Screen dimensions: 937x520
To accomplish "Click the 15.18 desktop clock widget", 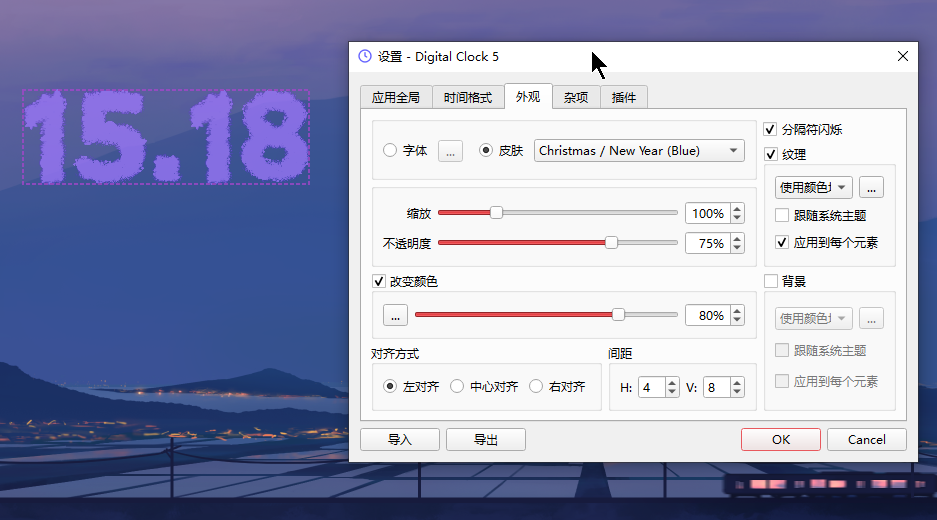I will click(x=166, y=137).
